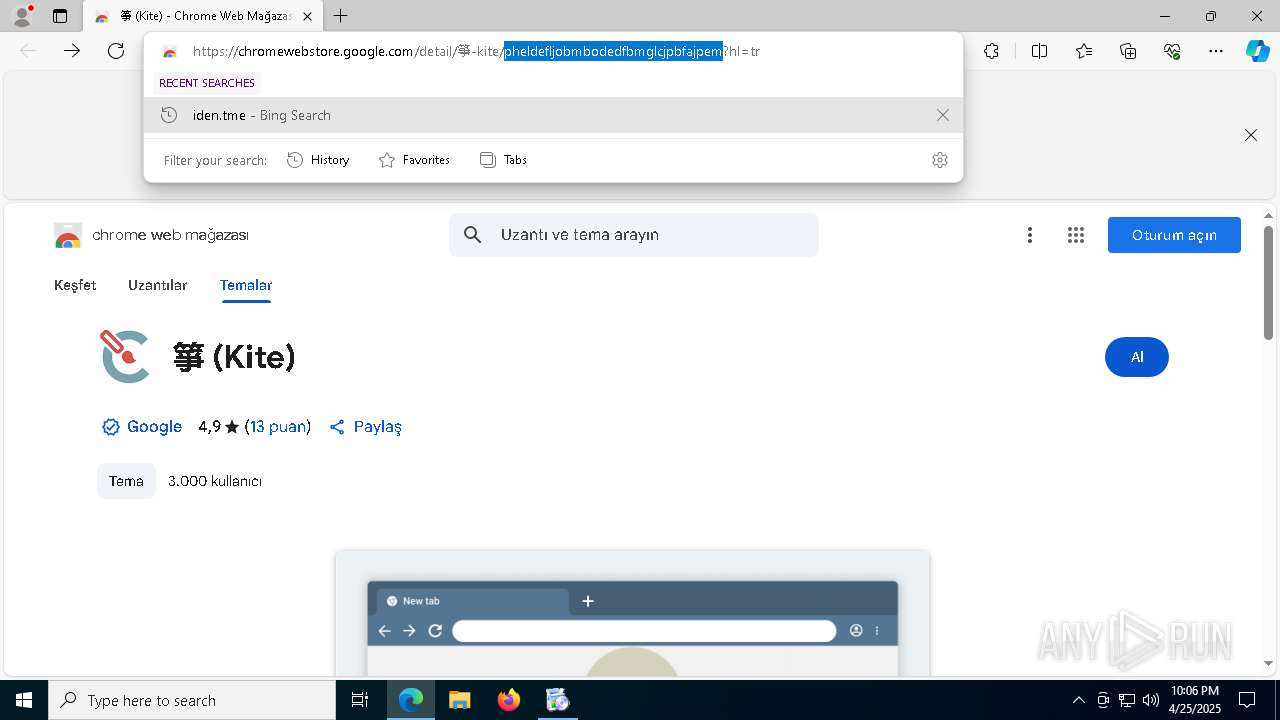This screenshot has height=720, width=1280.
Task: Click the address bar URL field
Action: [x=476, y=51]
